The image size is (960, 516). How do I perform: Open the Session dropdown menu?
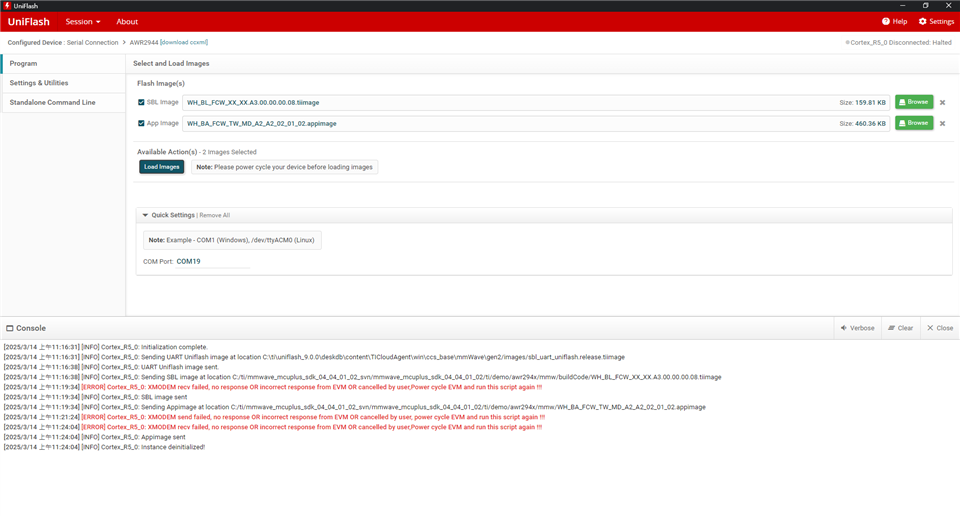[x=83, y=21]
